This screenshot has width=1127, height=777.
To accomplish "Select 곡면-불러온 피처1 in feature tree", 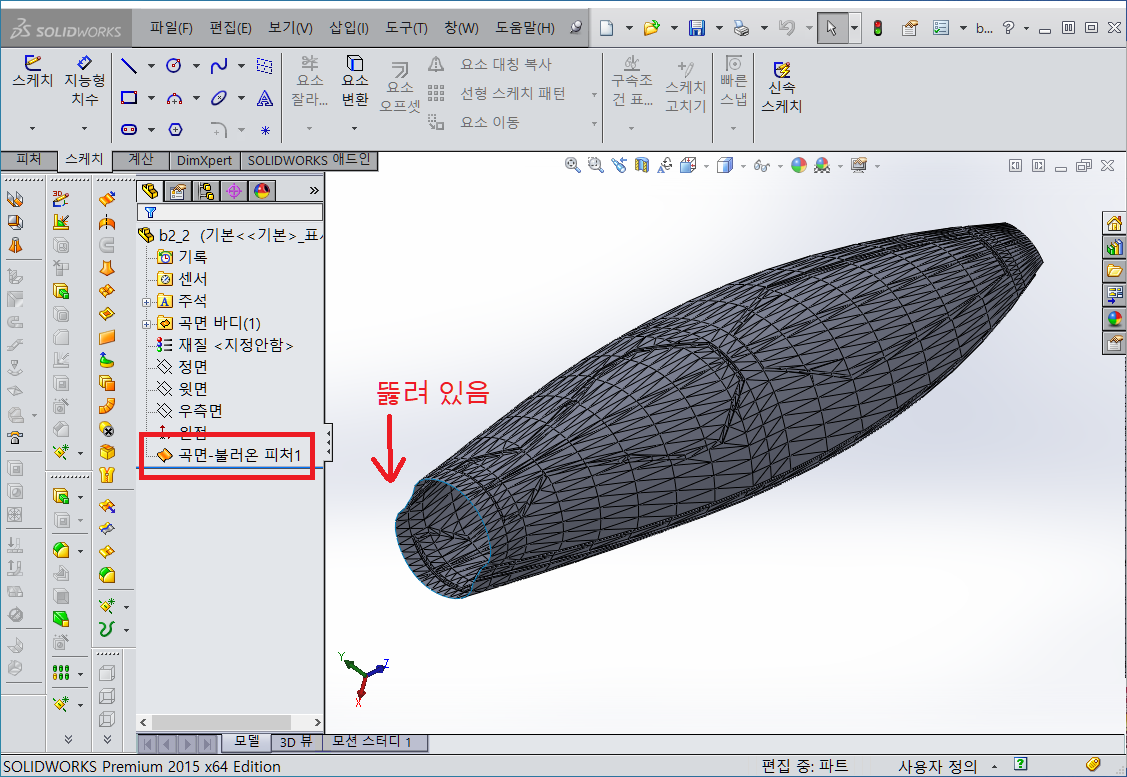I will tap(229, 455).
